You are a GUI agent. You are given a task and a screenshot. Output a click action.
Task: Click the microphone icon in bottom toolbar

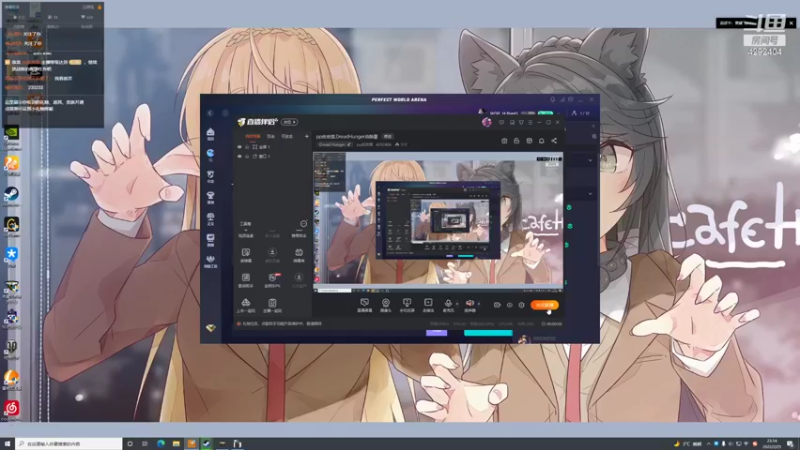pyautogui.click(x=448, y=305)
